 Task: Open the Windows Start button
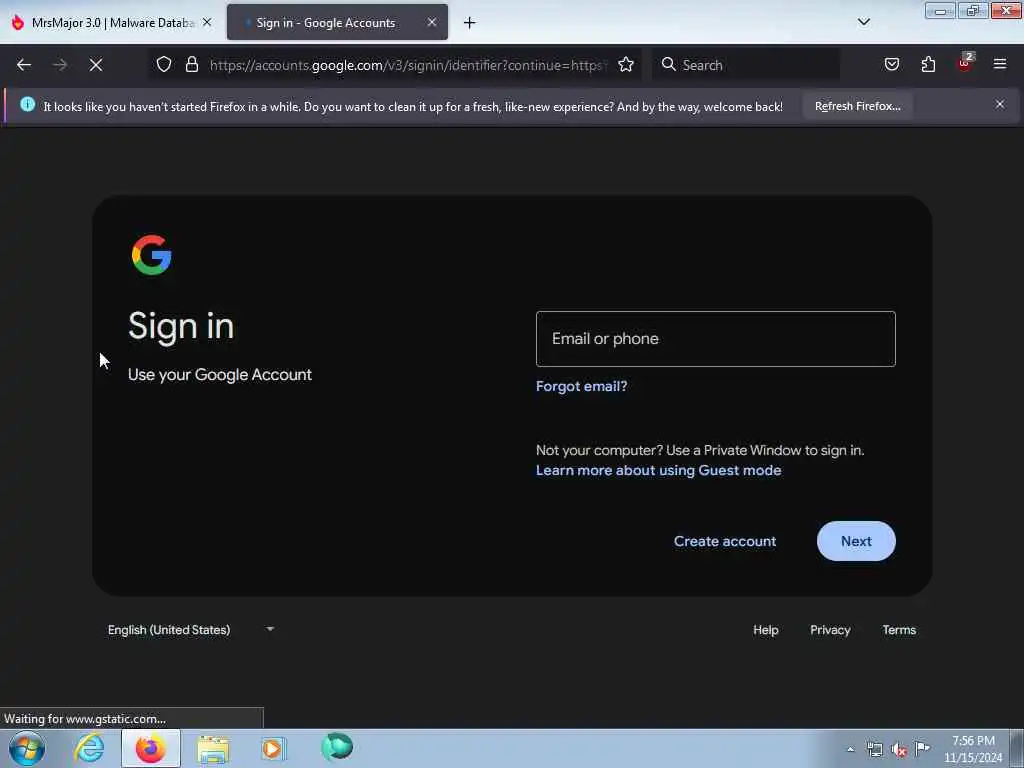tap(27, 748)
